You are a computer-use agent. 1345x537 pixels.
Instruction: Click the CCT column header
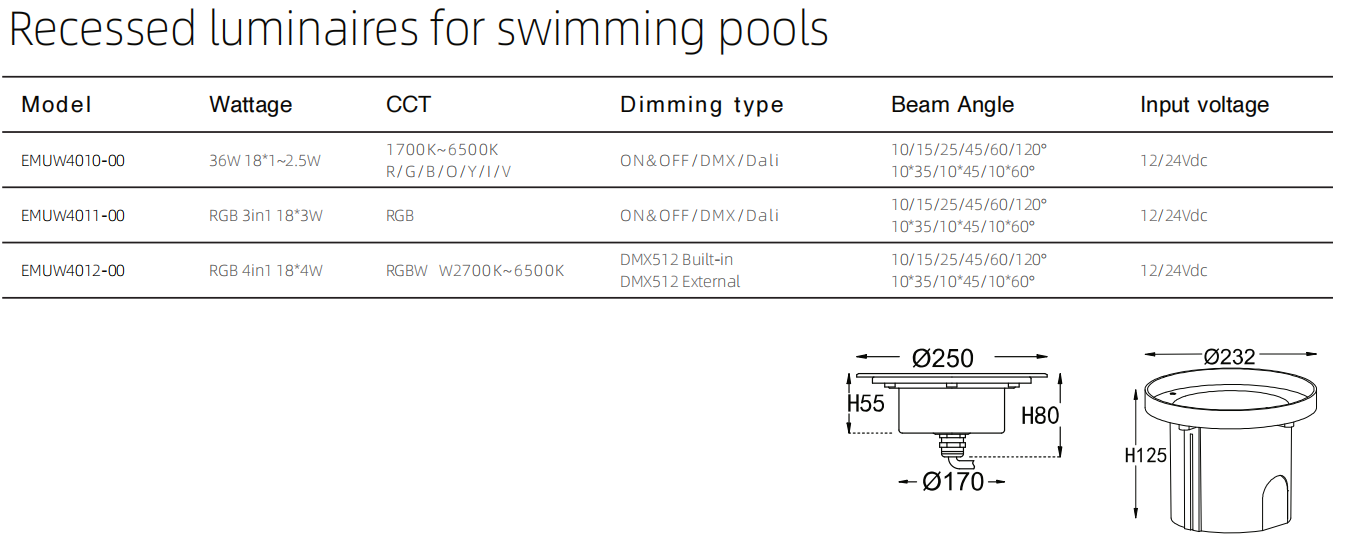tap(408, 105)
